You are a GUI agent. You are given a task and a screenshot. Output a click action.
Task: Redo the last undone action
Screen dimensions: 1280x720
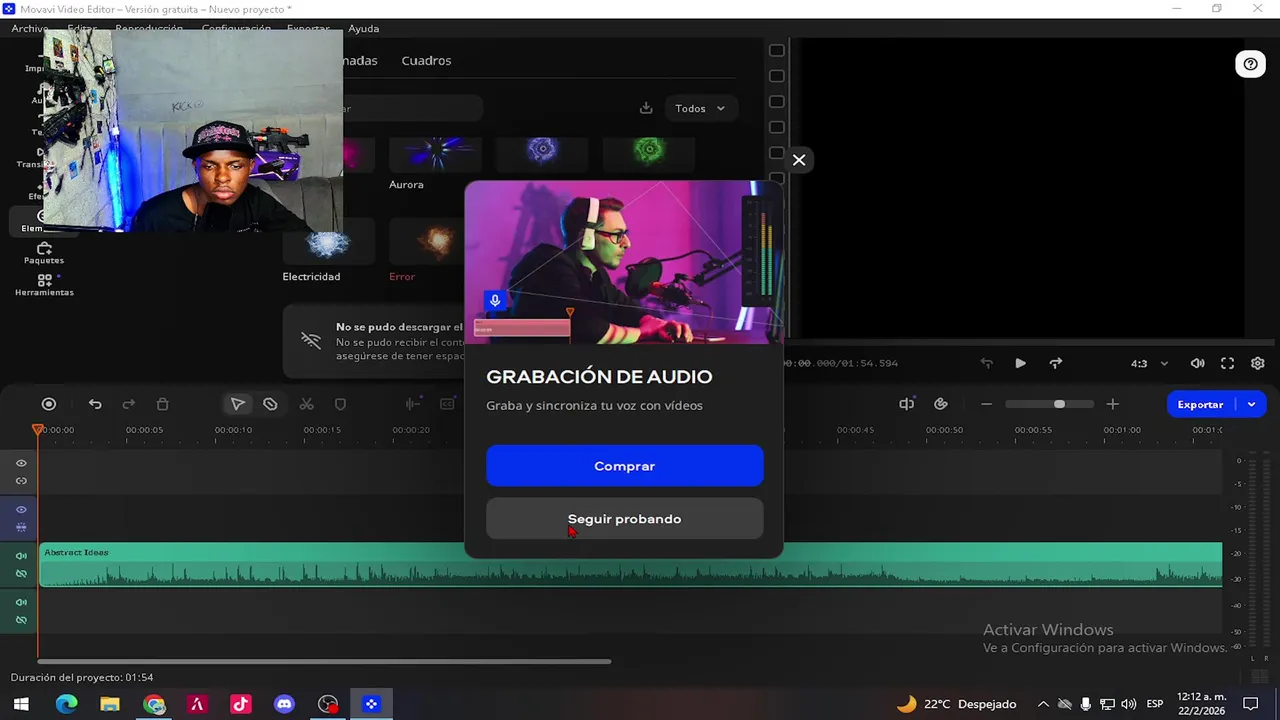click(129, 404)
